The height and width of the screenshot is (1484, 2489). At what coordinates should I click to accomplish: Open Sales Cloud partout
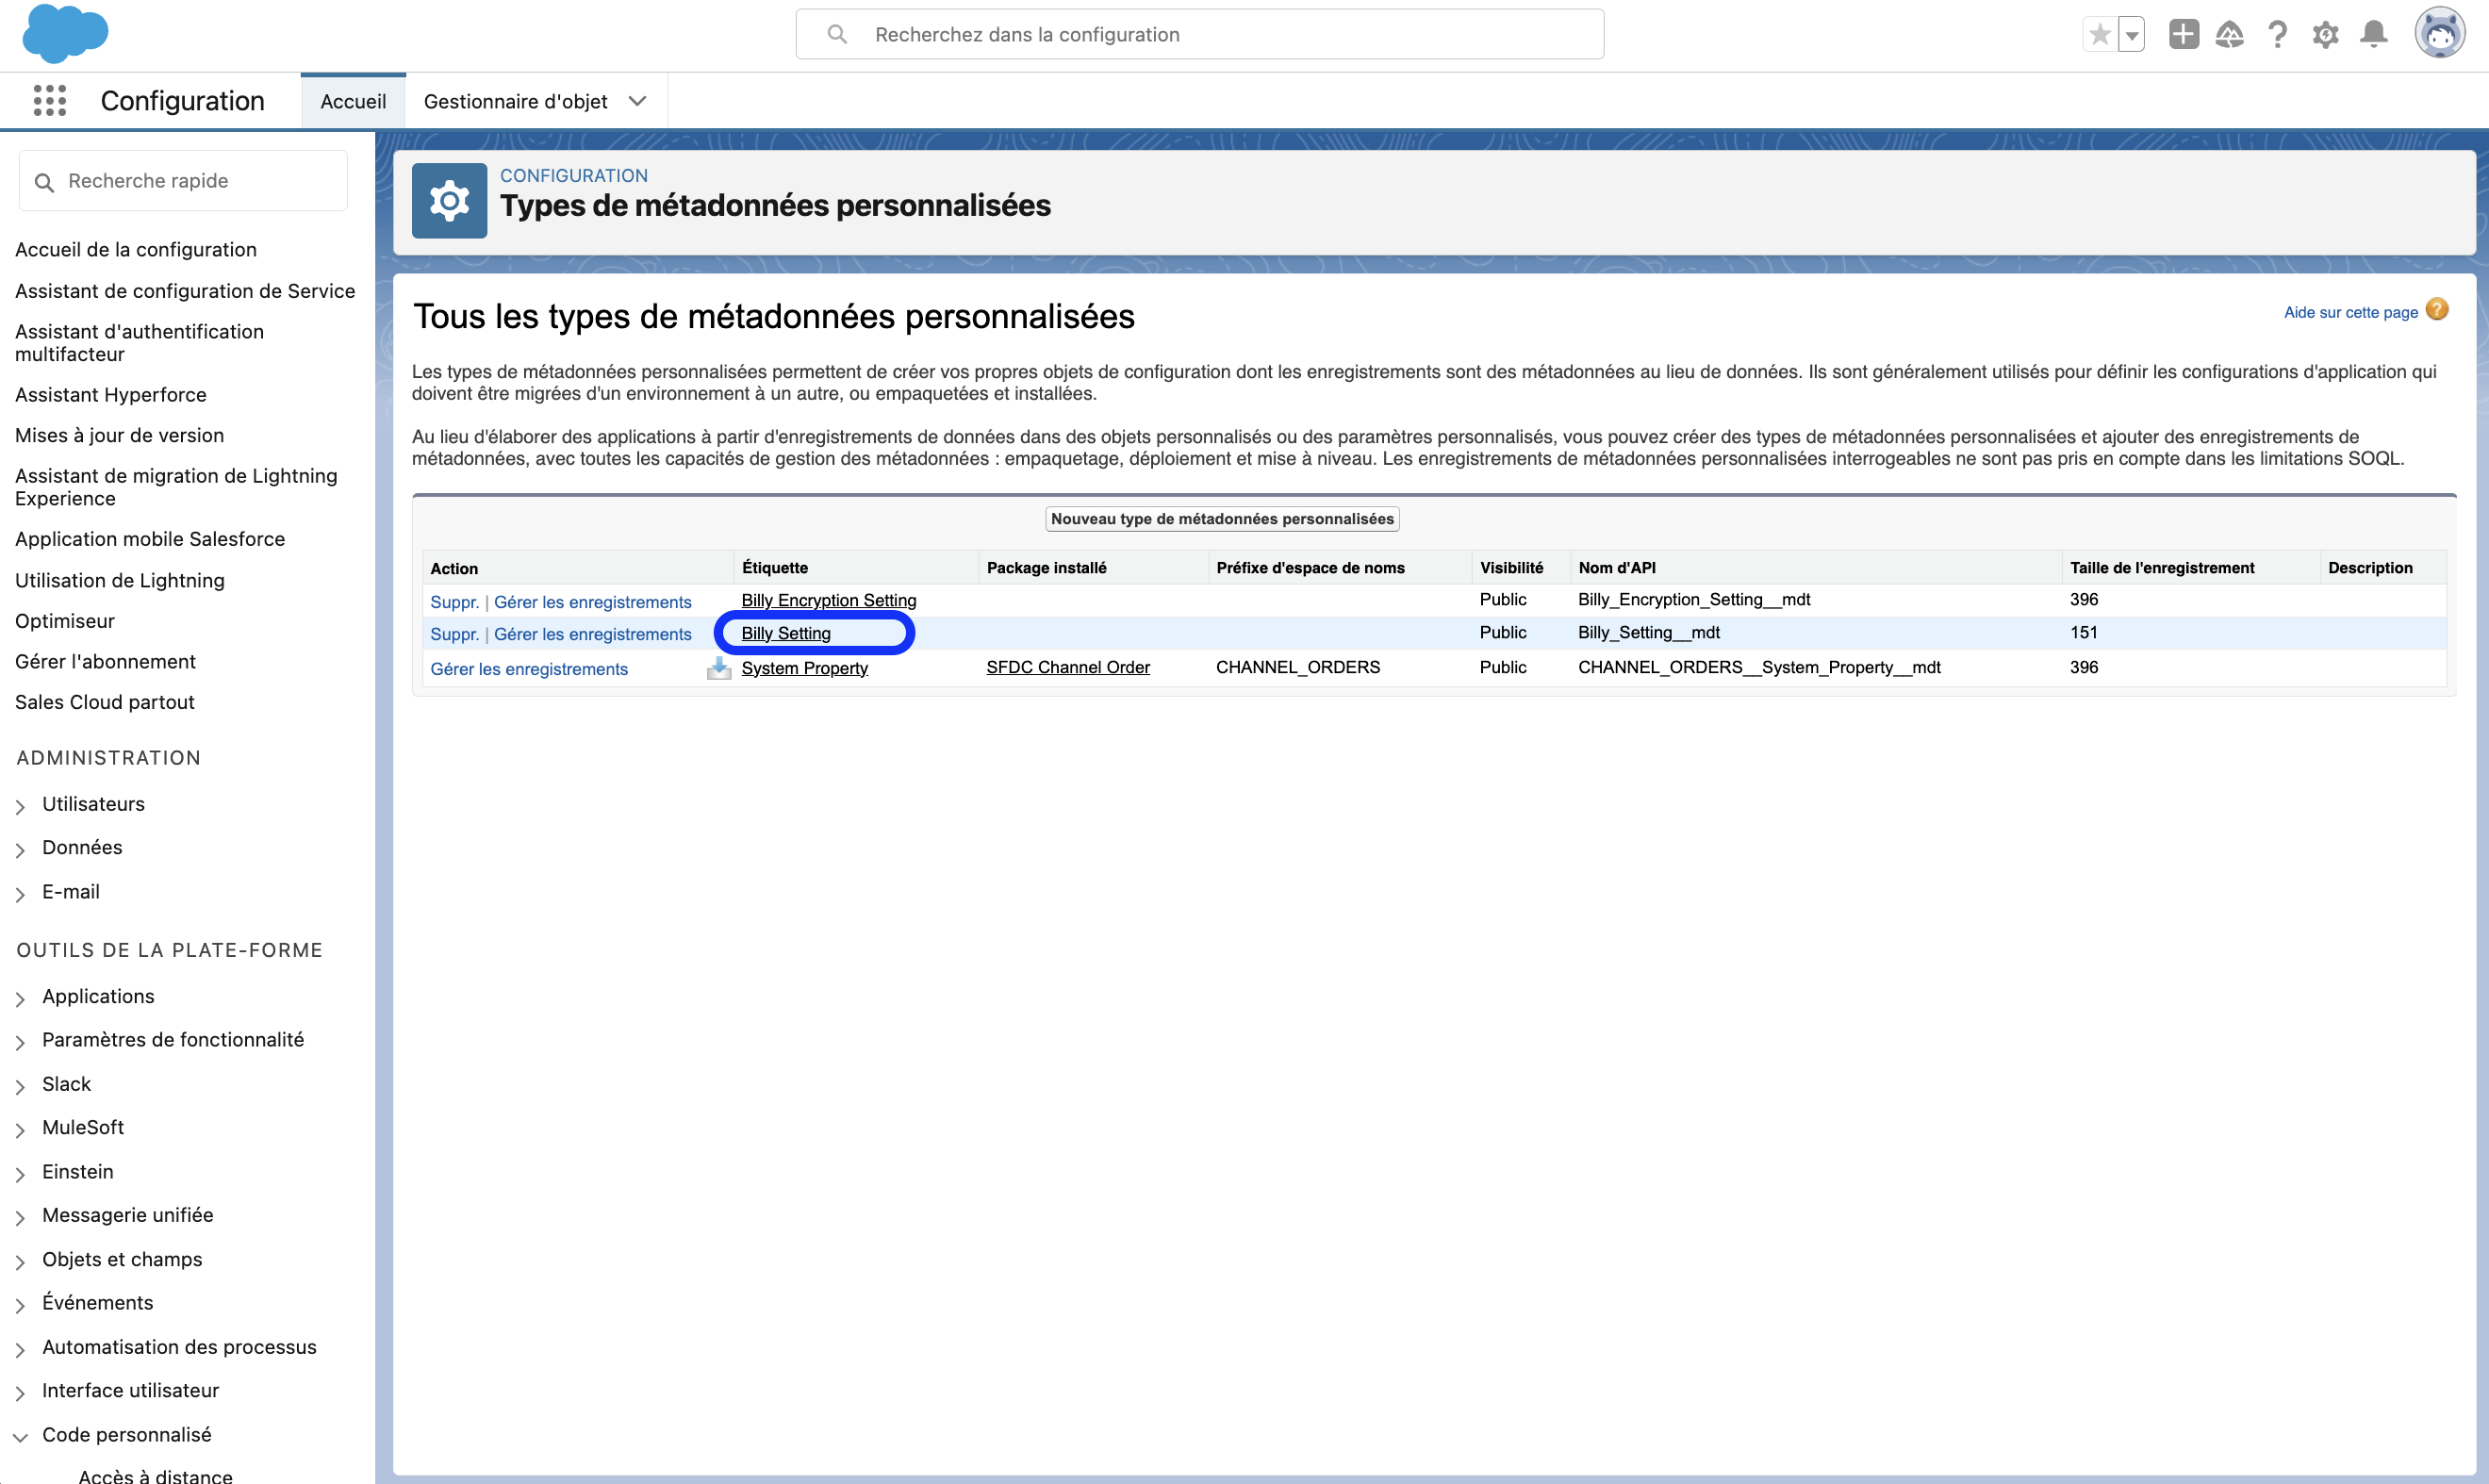[105, 703]
